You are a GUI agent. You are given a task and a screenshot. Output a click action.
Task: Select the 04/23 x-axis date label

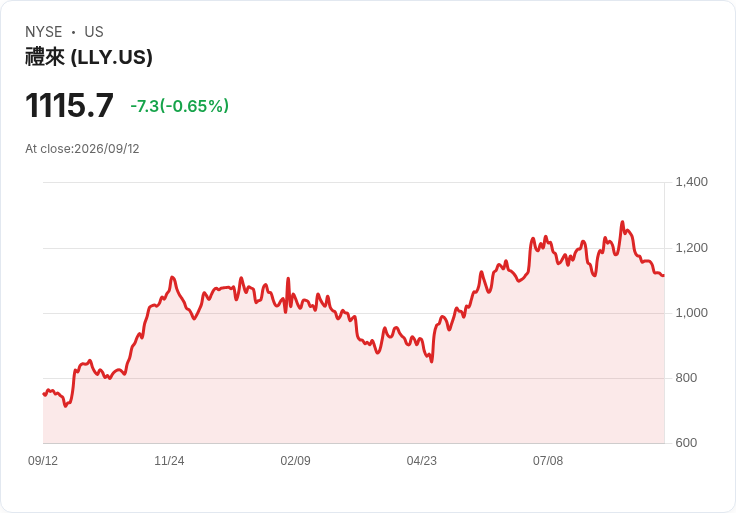[422, 461]
